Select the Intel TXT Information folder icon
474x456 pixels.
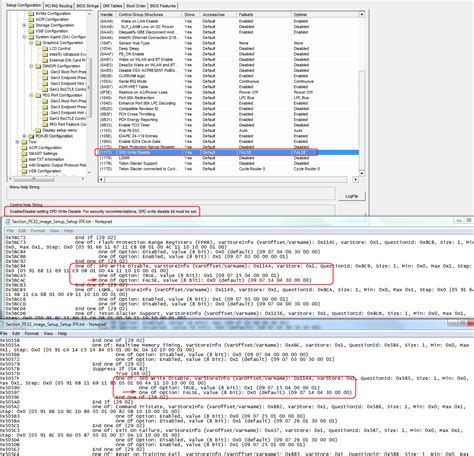point(24,159)
